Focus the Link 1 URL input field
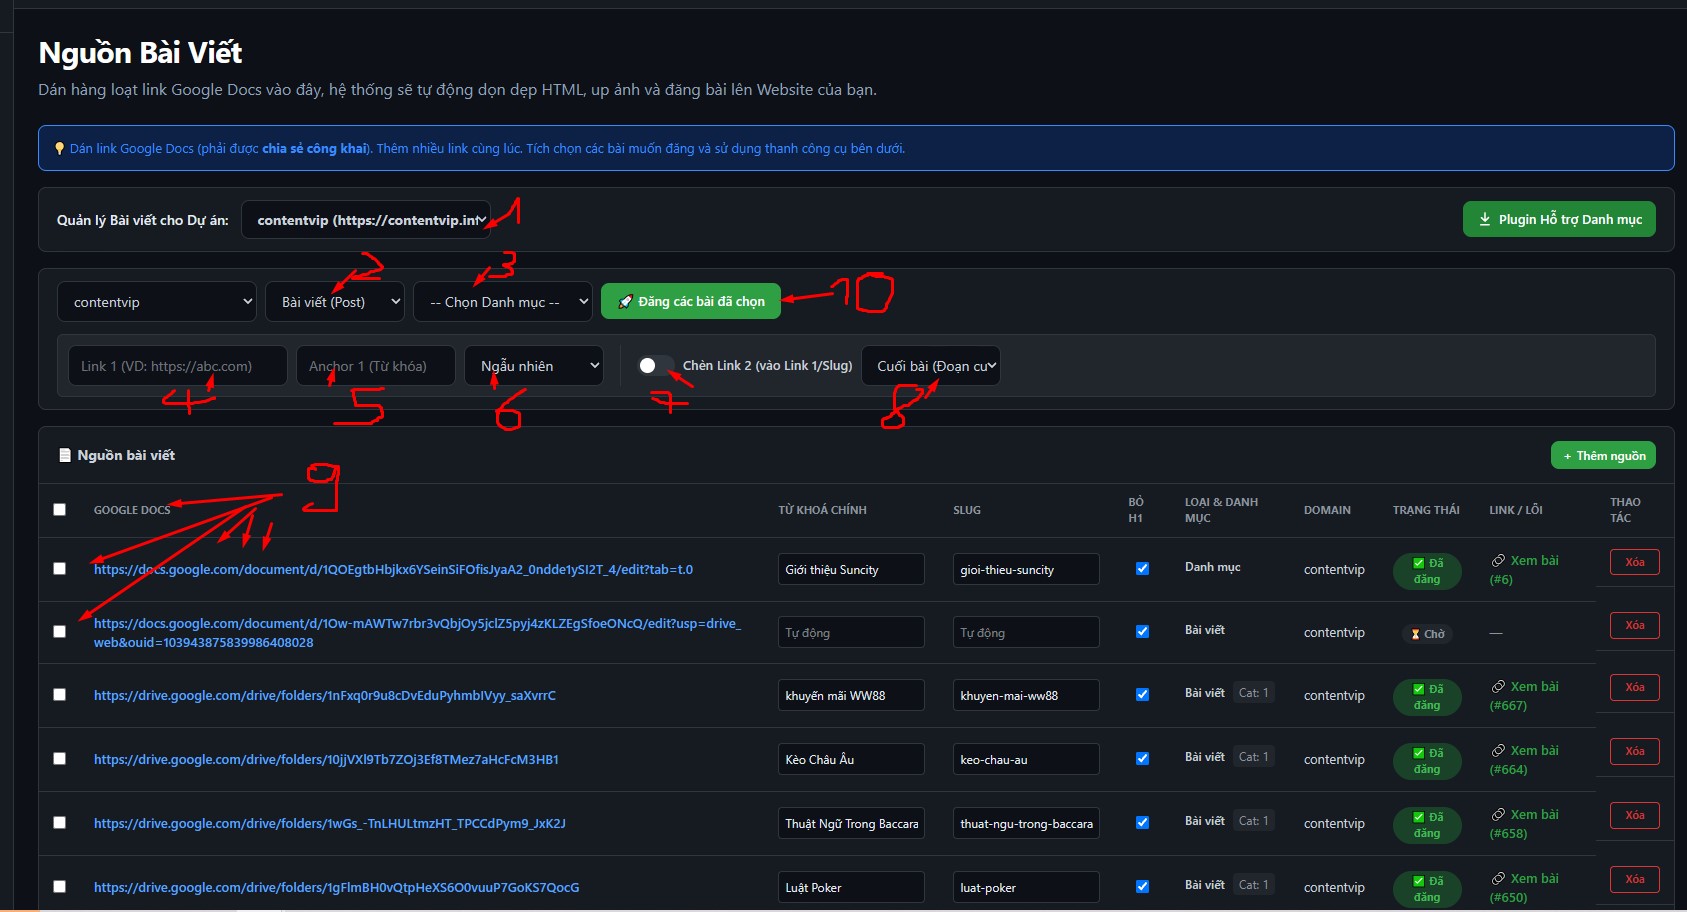1687x912 pixels. click(178, 366)
